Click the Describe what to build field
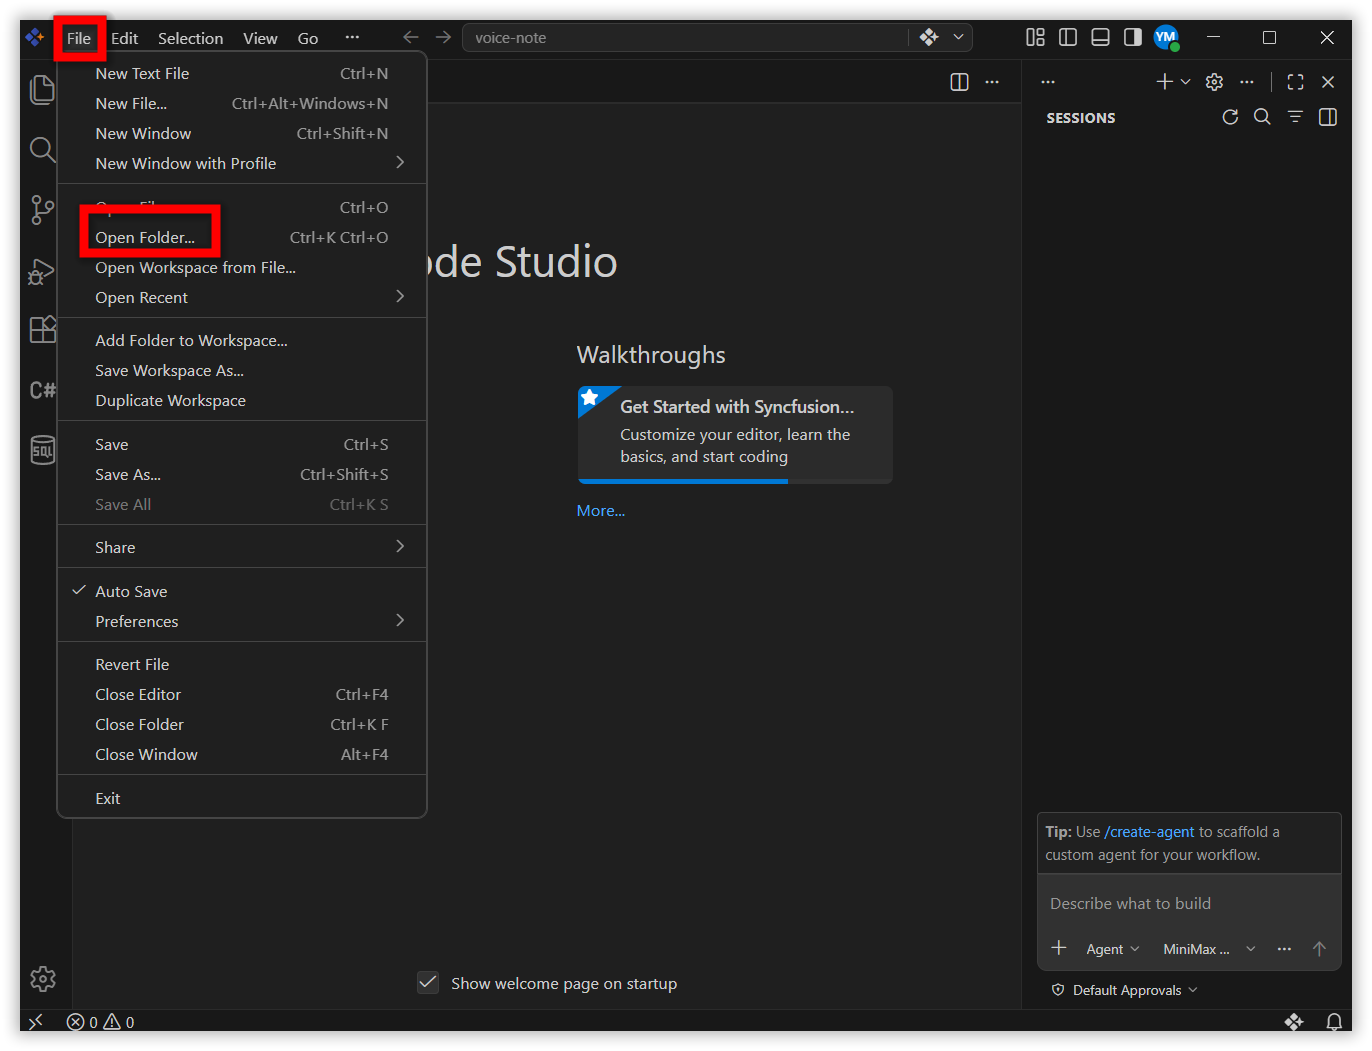This screenshot has width=1372, height=1051. point(1188,903)
